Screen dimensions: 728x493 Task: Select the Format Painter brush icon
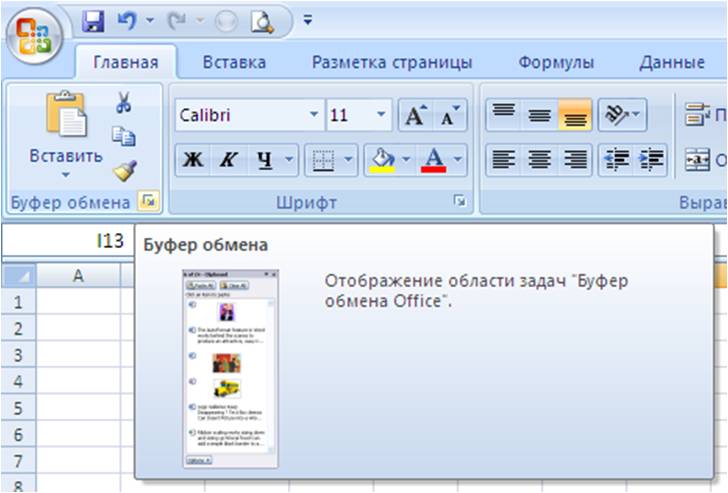124,171
